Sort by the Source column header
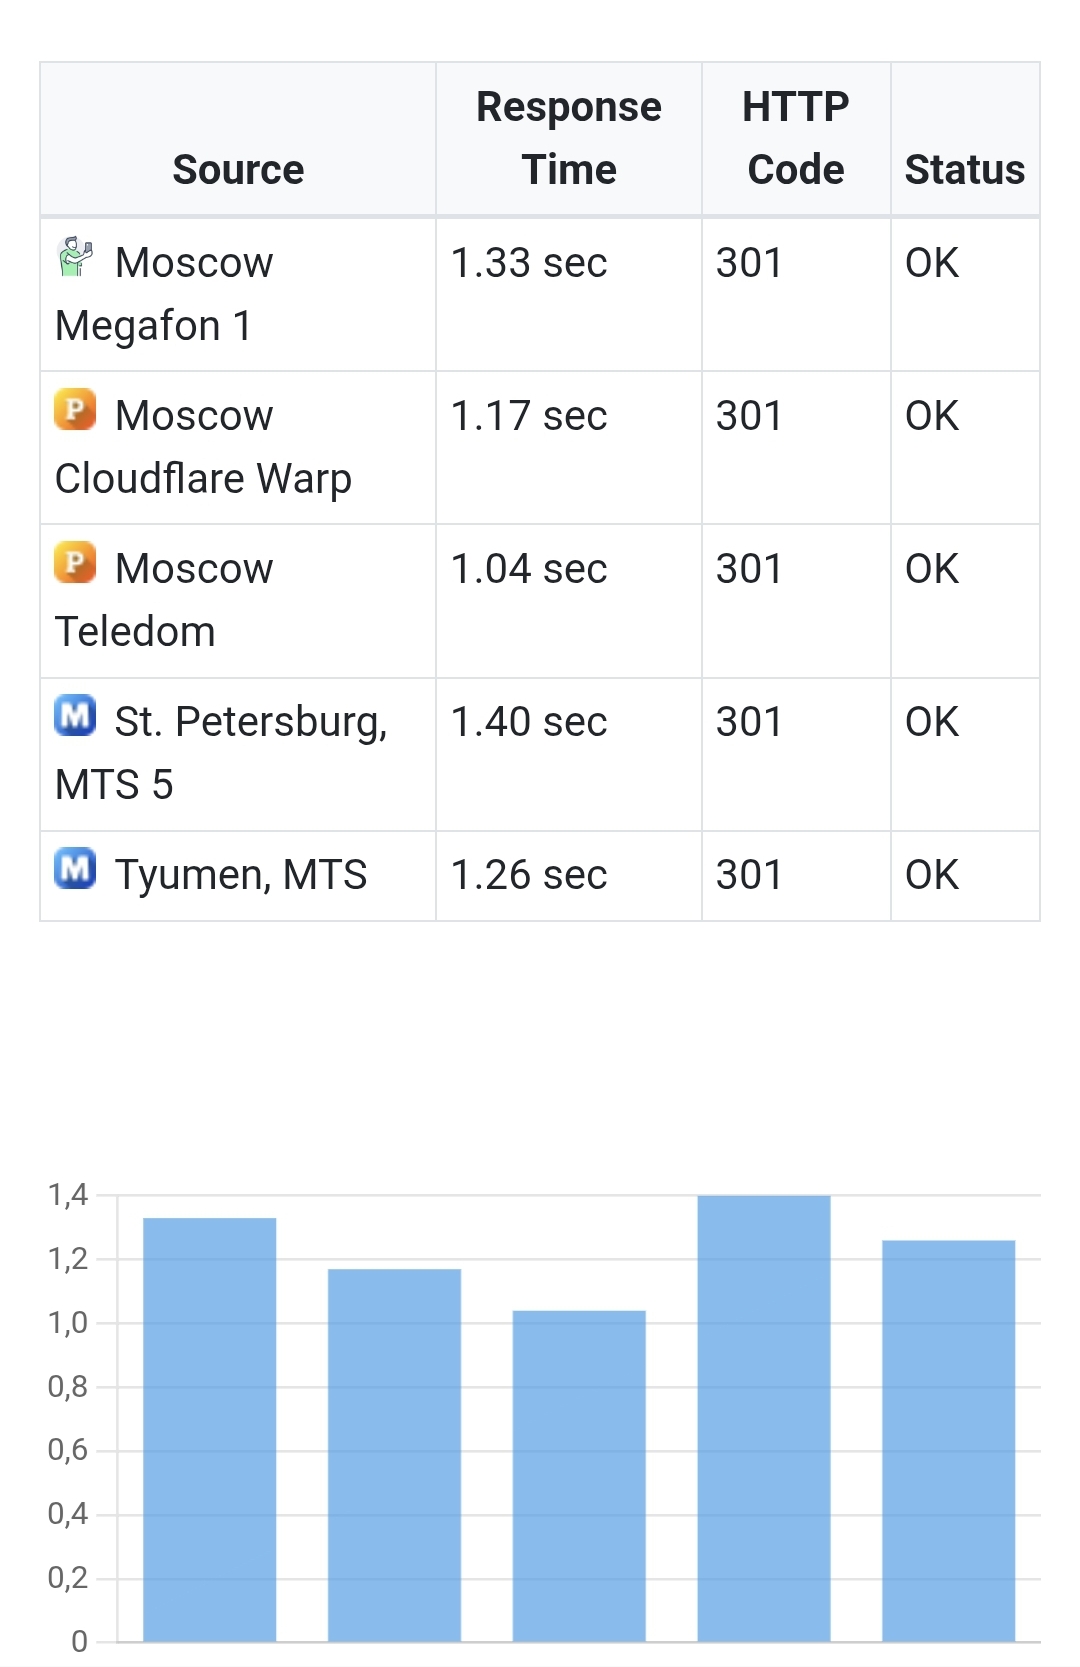 (x=238, y=169)
